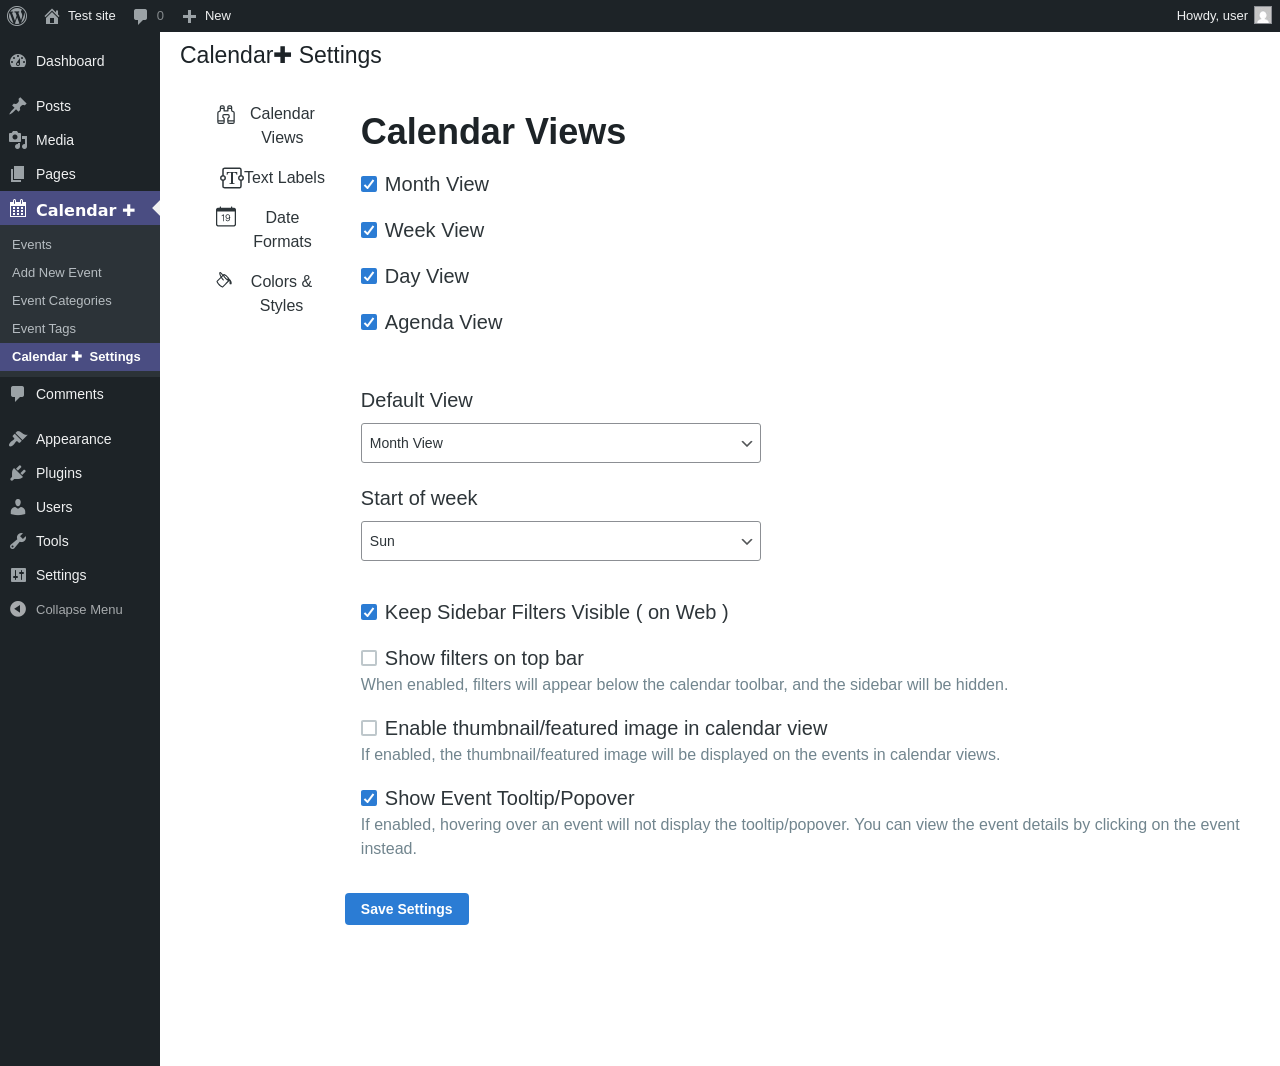Click the Collapse Menu arrow icon
Screen dimensions: 1280x1066
click(x=18, y=609)
